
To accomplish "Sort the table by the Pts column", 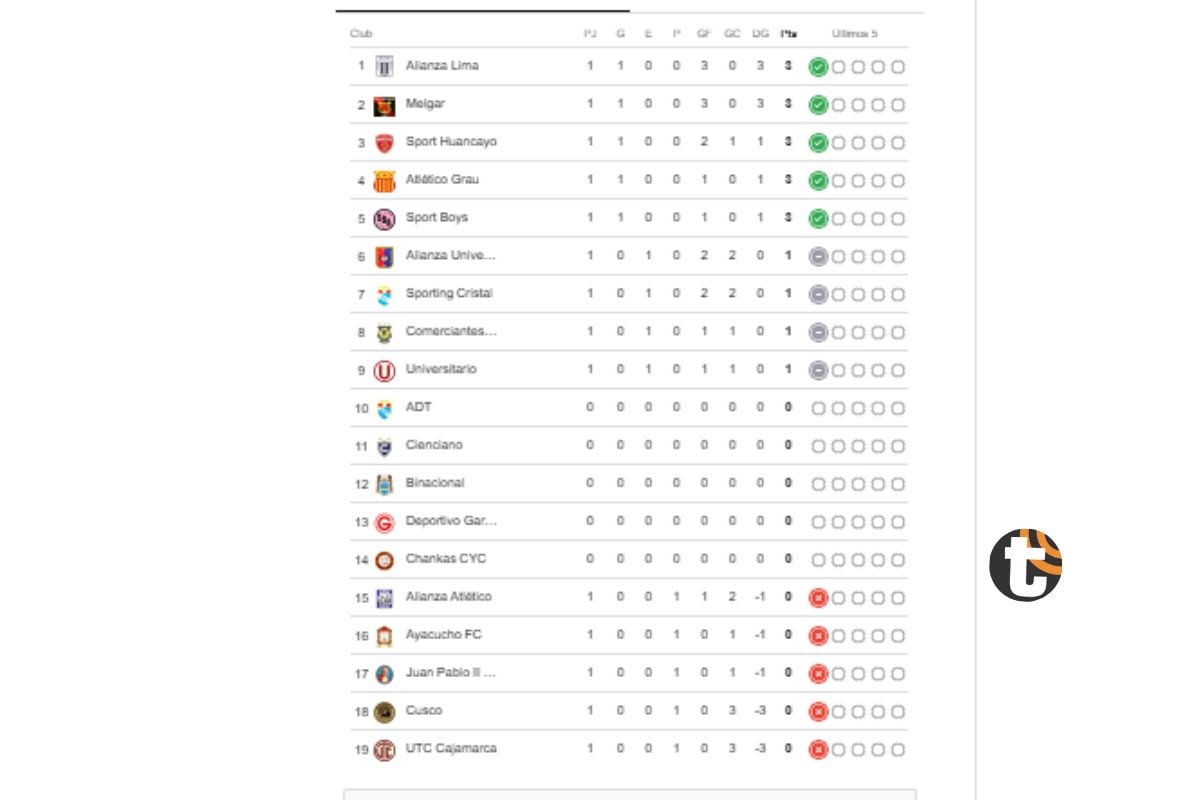I will coord(787,32).
